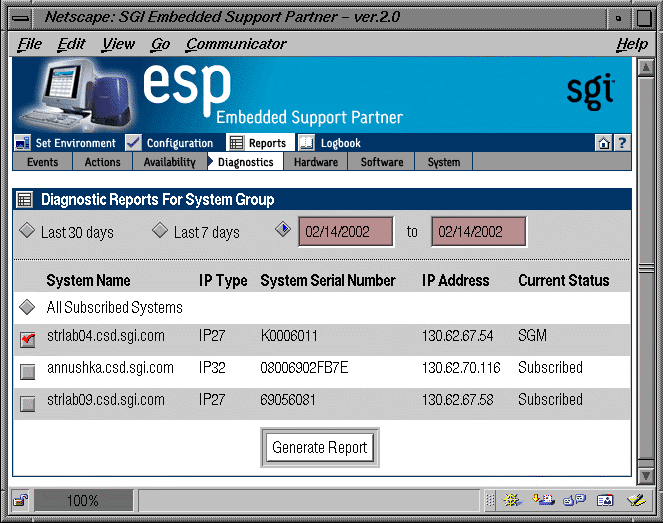Viewport: 663px width, 523px height.
Task: Switch to the Availability tab
Action: pos(170,162)
